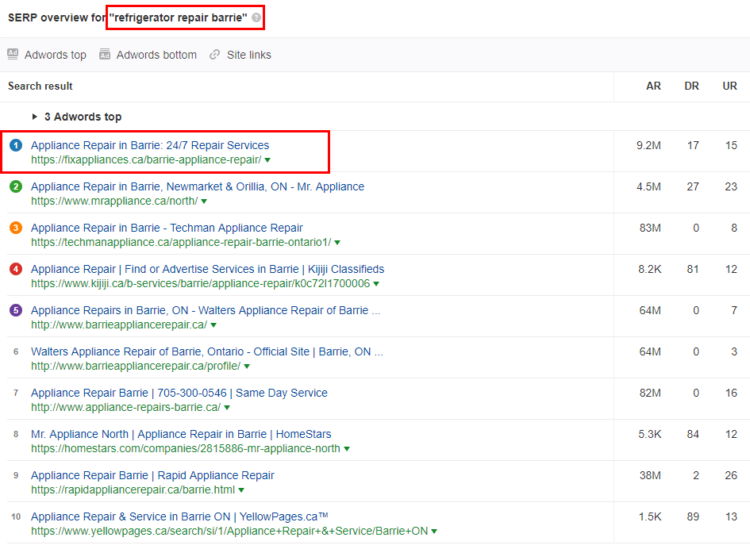The height and width of the screenshot is (549, 750).
Task: Click AR value 5.3K
Action: pos(650,434)
